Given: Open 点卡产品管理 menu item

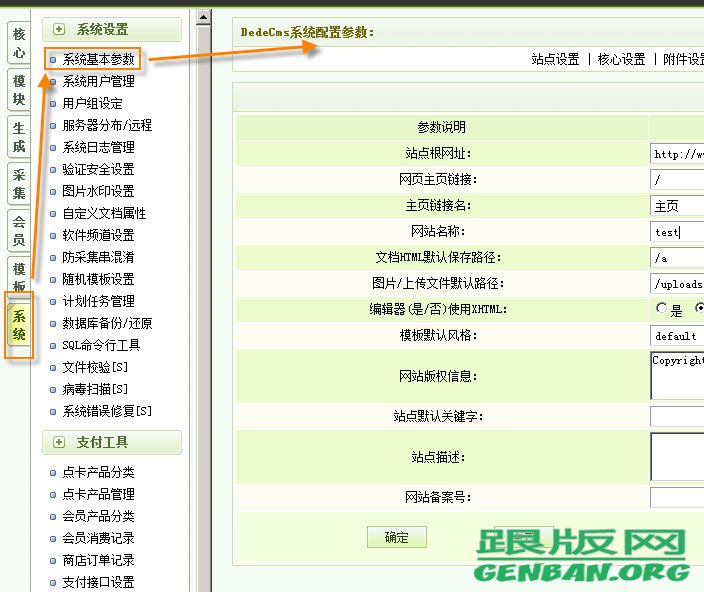Looking at the screenshot, I should tap(98, 494).
